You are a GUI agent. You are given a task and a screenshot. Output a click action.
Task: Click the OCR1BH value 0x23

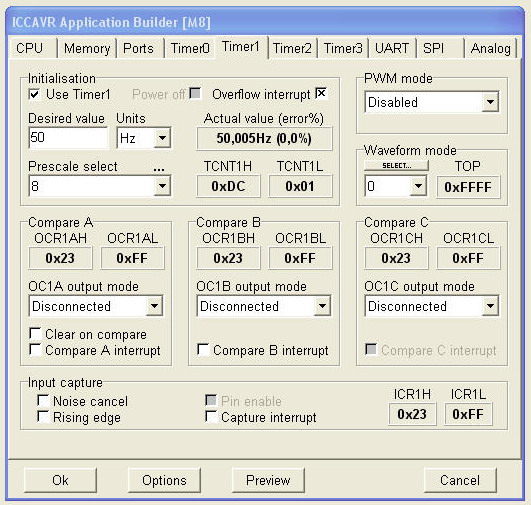point(229,258)
